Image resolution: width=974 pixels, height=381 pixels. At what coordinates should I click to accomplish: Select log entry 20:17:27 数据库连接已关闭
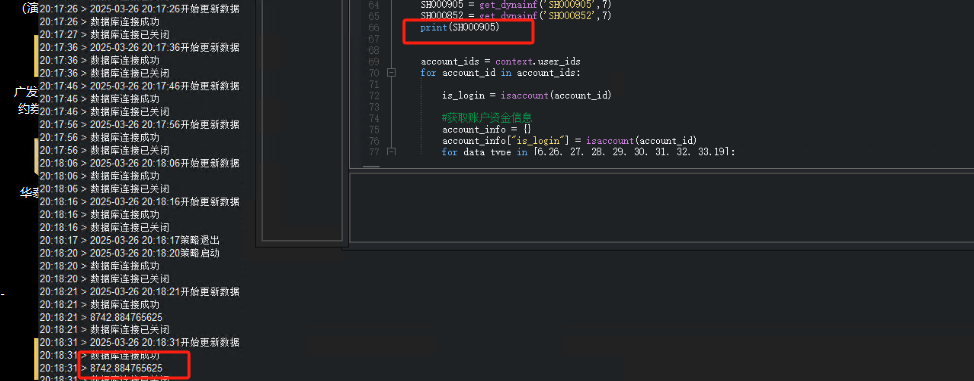104,35
